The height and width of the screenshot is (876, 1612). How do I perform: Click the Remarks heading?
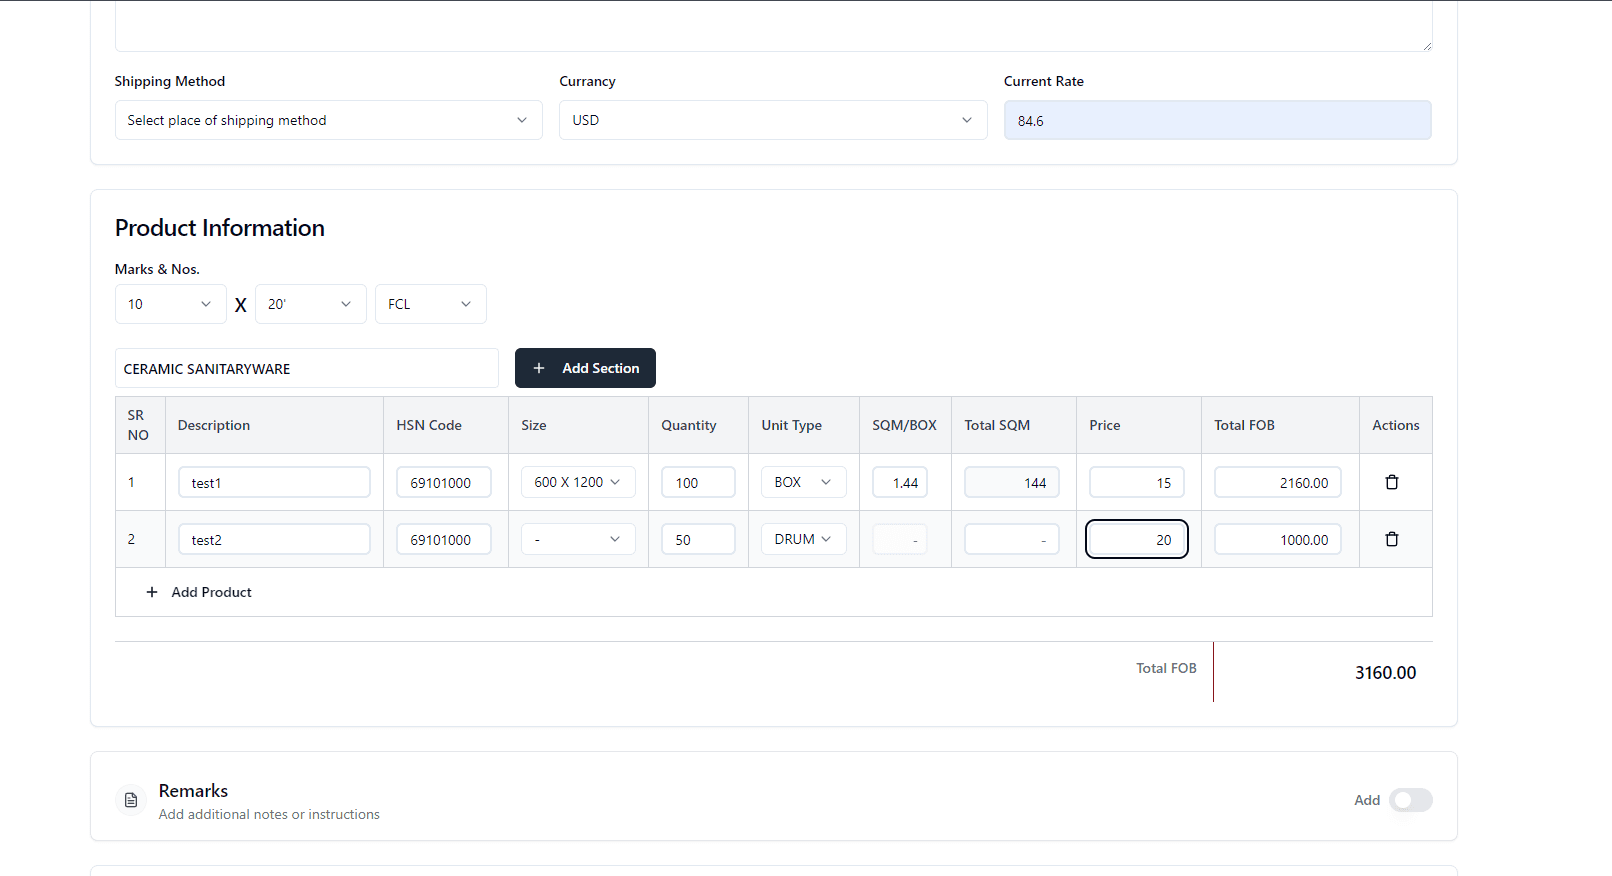point(193,790)
